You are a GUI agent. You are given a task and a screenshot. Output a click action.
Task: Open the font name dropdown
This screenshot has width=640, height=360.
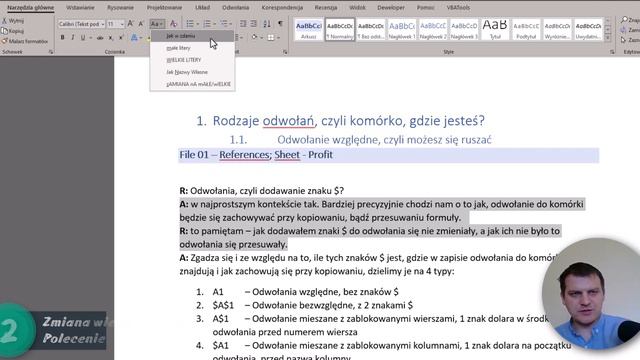pos(103,24)
